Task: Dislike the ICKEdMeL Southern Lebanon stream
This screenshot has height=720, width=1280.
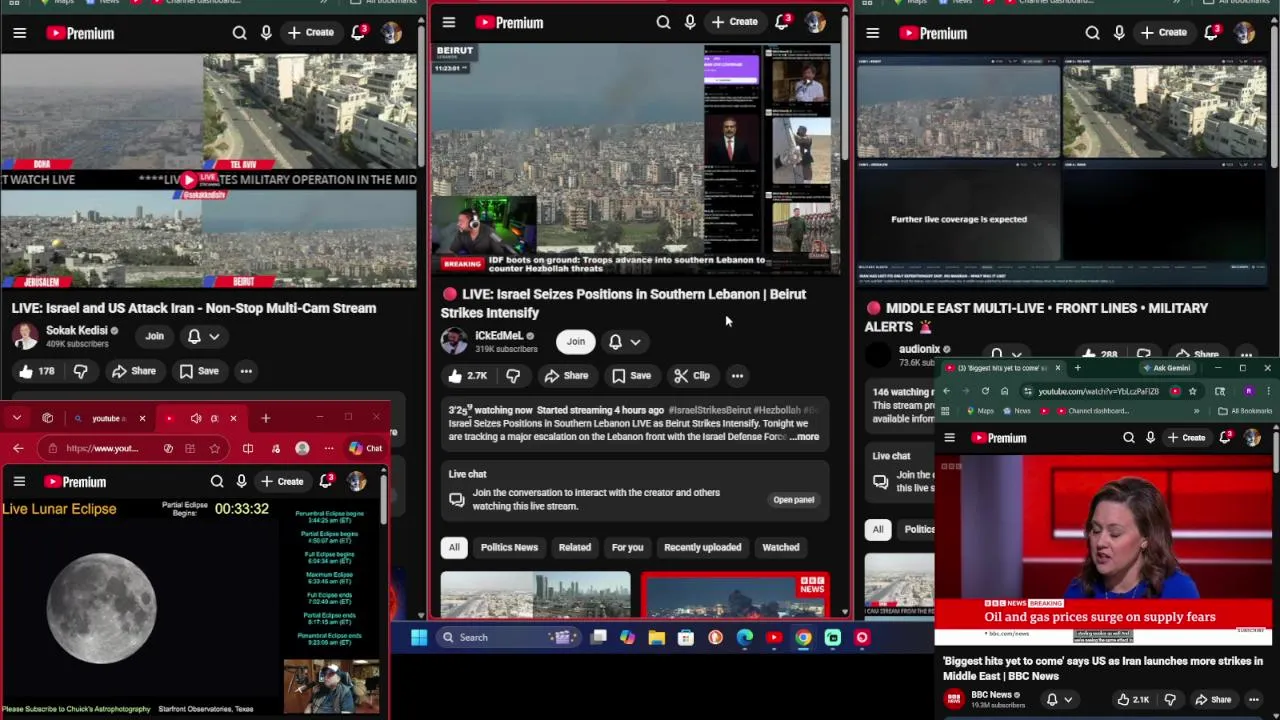Action: click(x=513, y=376)
